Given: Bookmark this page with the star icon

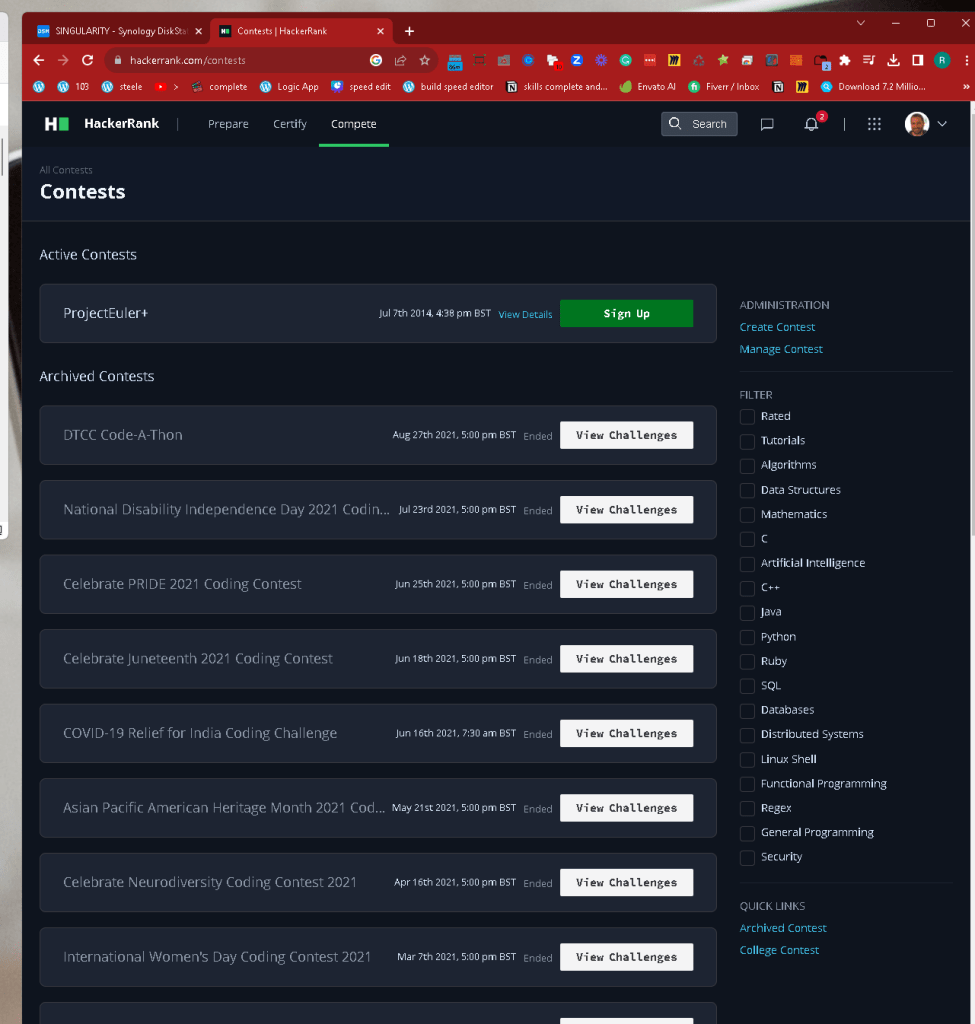Looking at the screenshot, I should (x=424, y=60).
